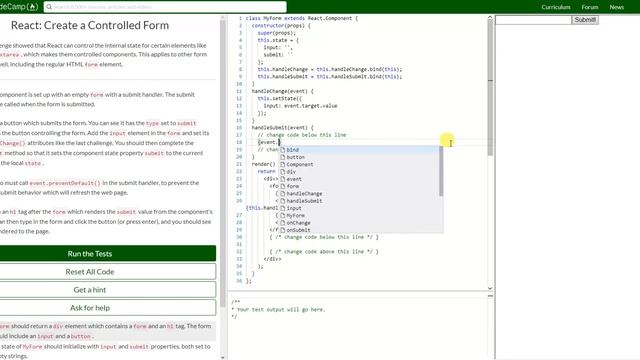
Task: Click line 11 handleChange(event) code
Action: [282, 91]
